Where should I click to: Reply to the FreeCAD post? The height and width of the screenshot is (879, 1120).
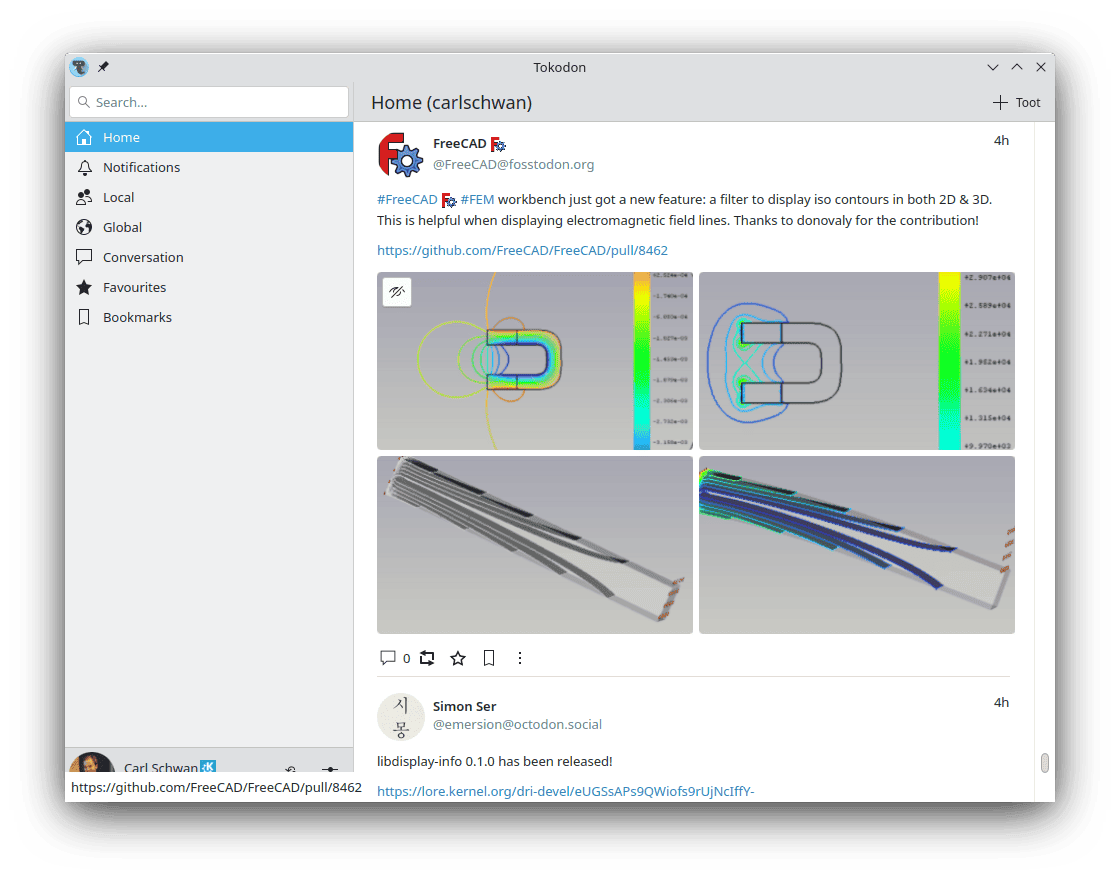[388, 658]
